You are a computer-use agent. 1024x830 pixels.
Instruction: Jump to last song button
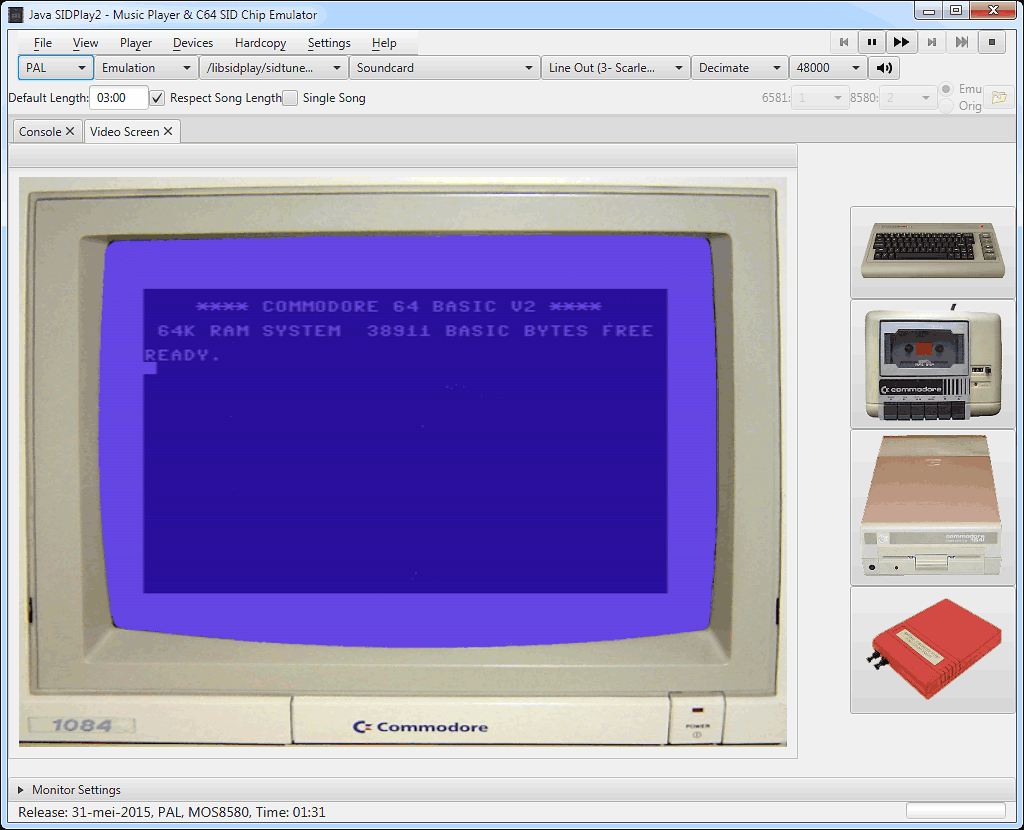[x=962, y=42]
